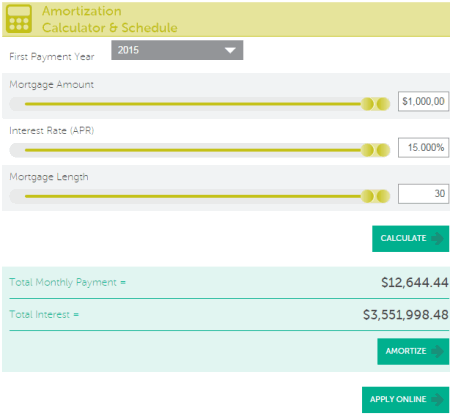The image size is (450, 416).
Task: Click the Mortgage Amount input showing $1,000,00
Action: tap(423, 101)
